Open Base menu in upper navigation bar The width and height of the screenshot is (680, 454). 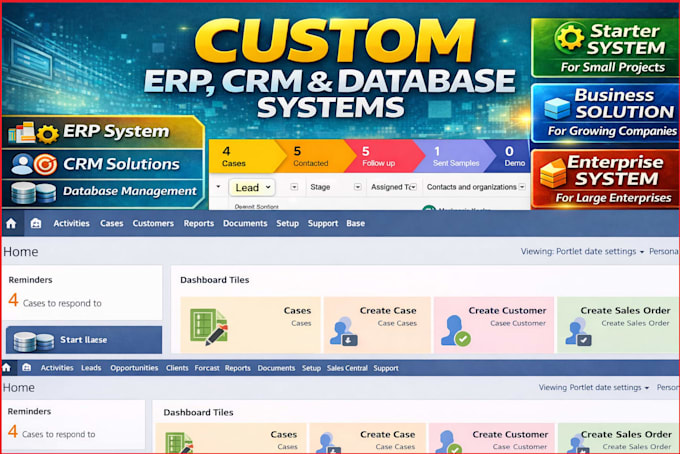coord(355,223)
